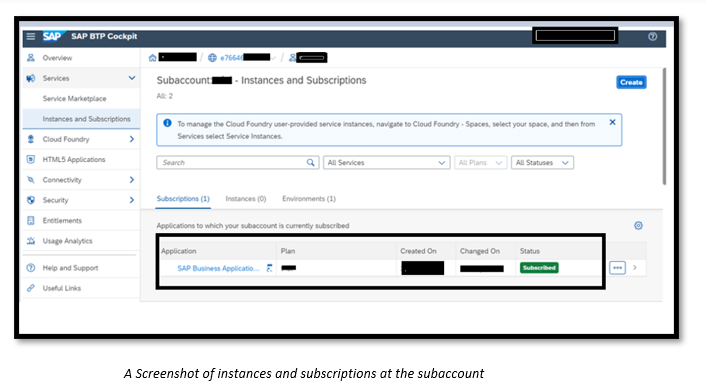Click the Security shield icon

(31, 200)
